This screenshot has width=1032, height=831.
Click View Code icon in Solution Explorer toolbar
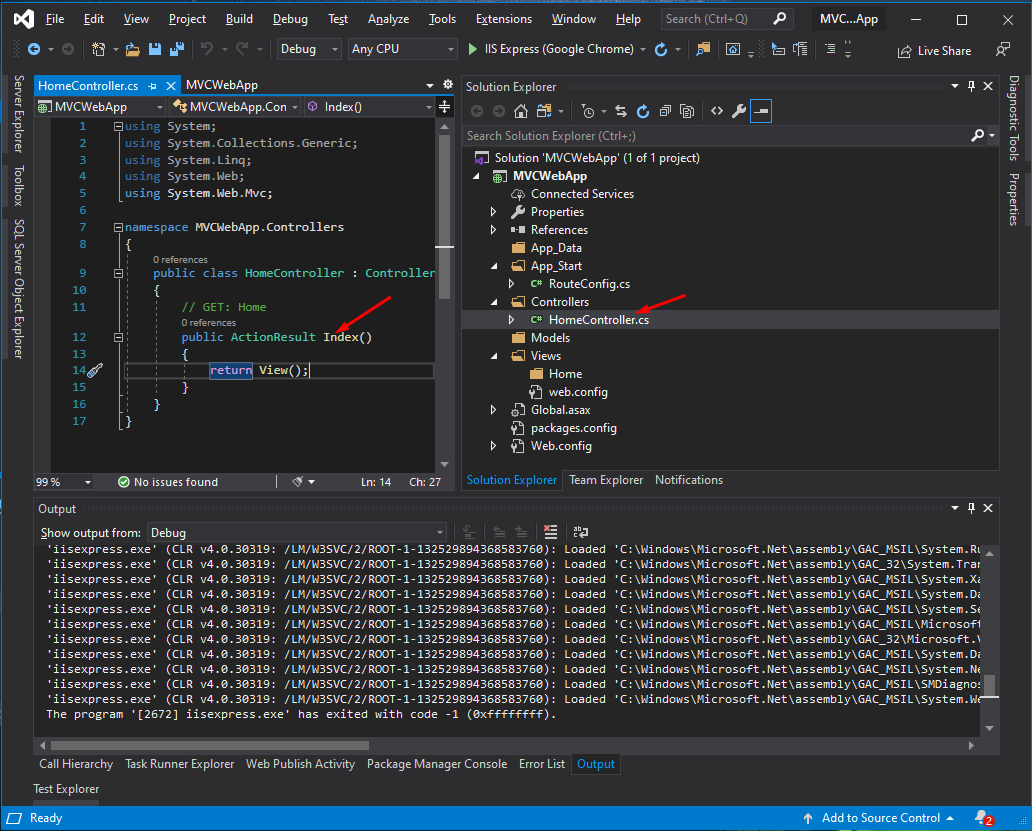pos(717,111)
